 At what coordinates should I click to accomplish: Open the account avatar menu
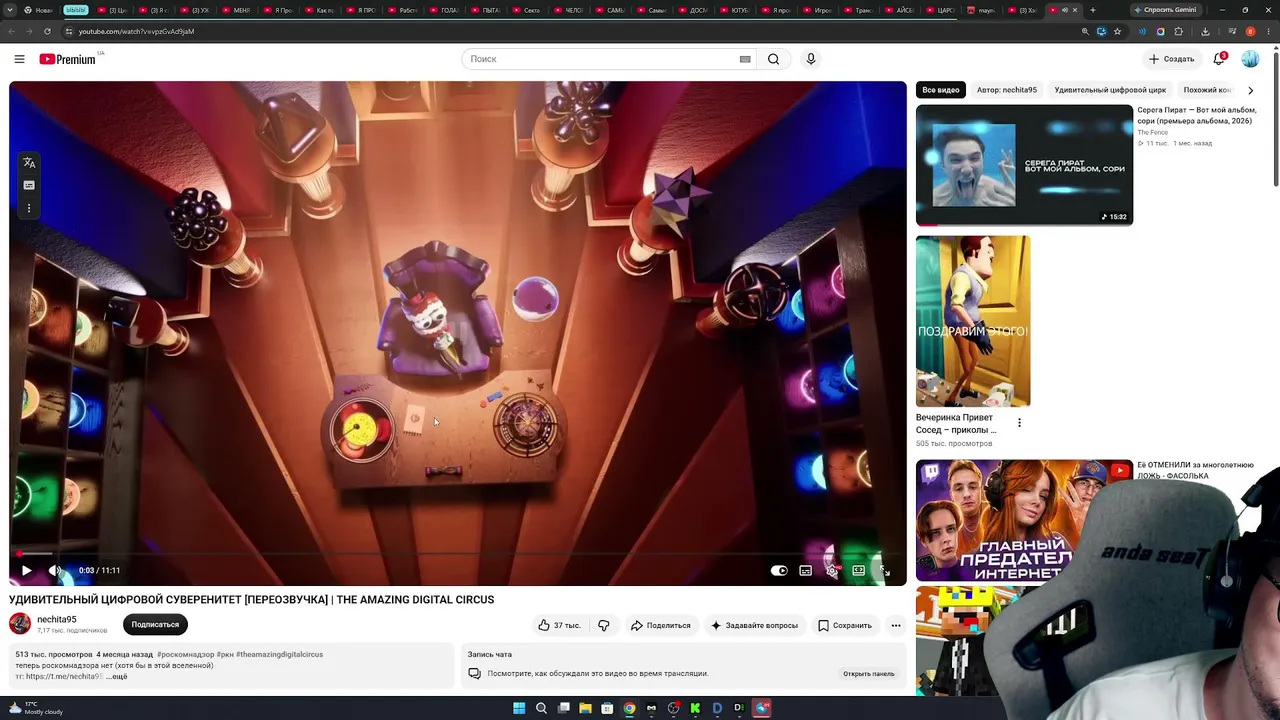[1250, 59]
